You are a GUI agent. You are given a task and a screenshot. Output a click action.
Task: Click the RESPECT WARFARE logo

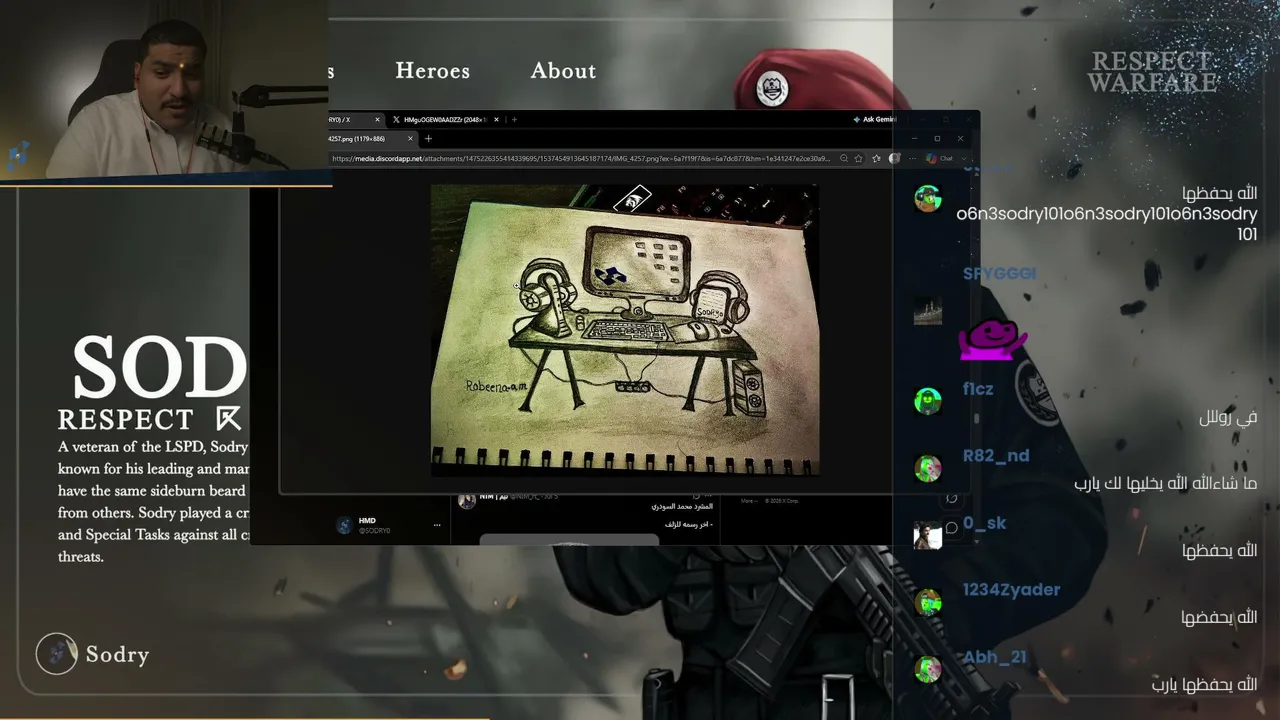pyautogui.click(x=1152, y=72)
